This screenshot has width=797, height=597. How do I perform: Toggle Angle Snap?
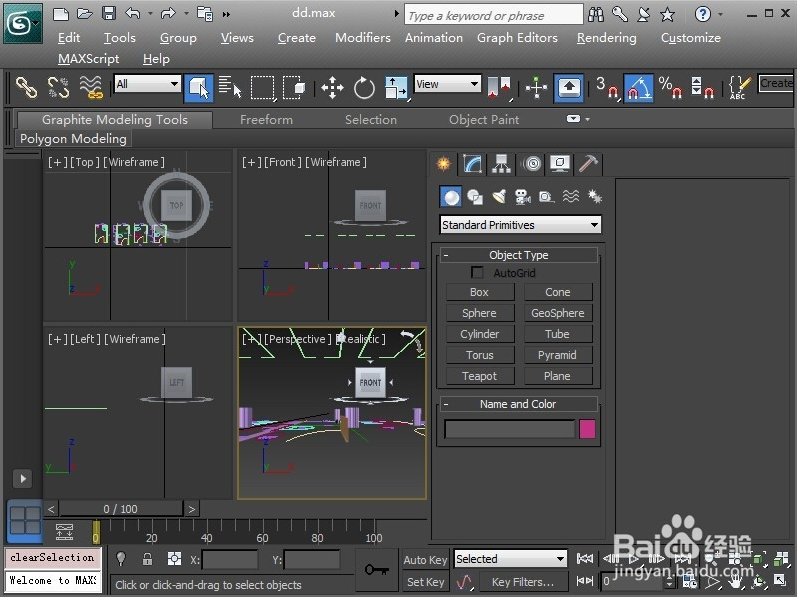pyautogui.click(x=639, y=88)
